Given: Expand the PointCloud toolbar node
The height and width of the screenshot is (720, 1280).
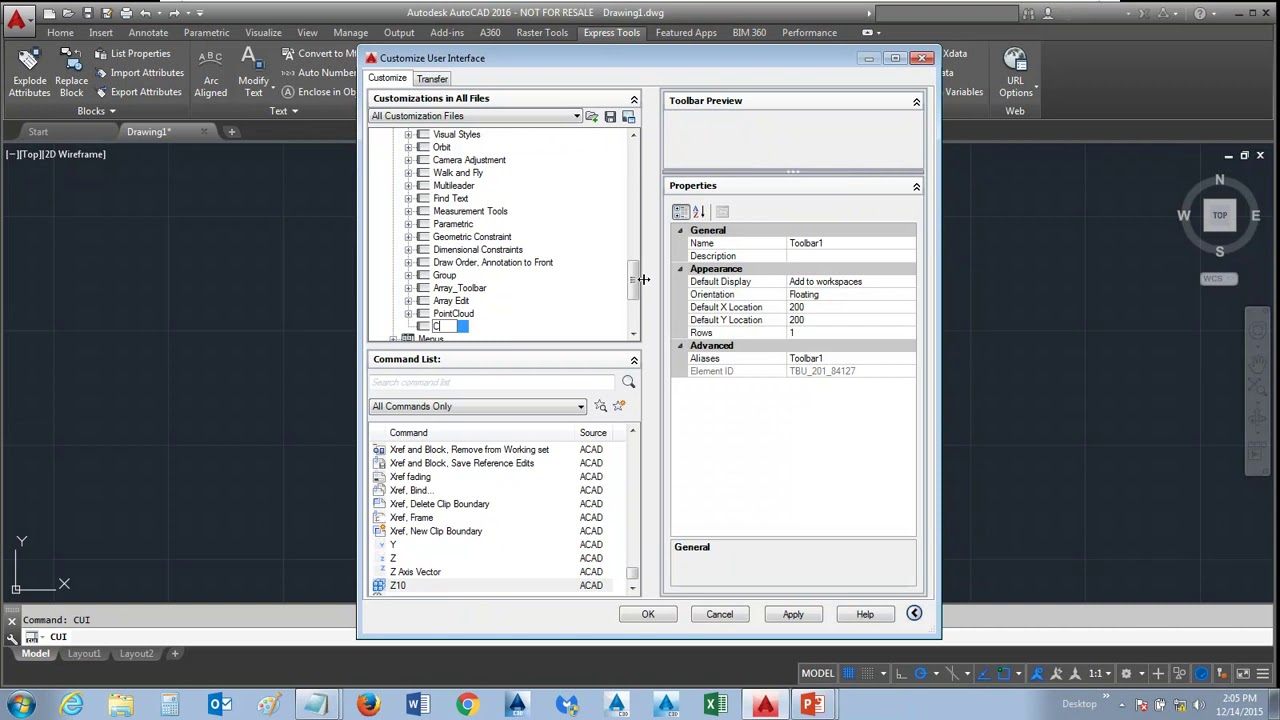Looking at the screenshot, I should [x=408, y=313].
